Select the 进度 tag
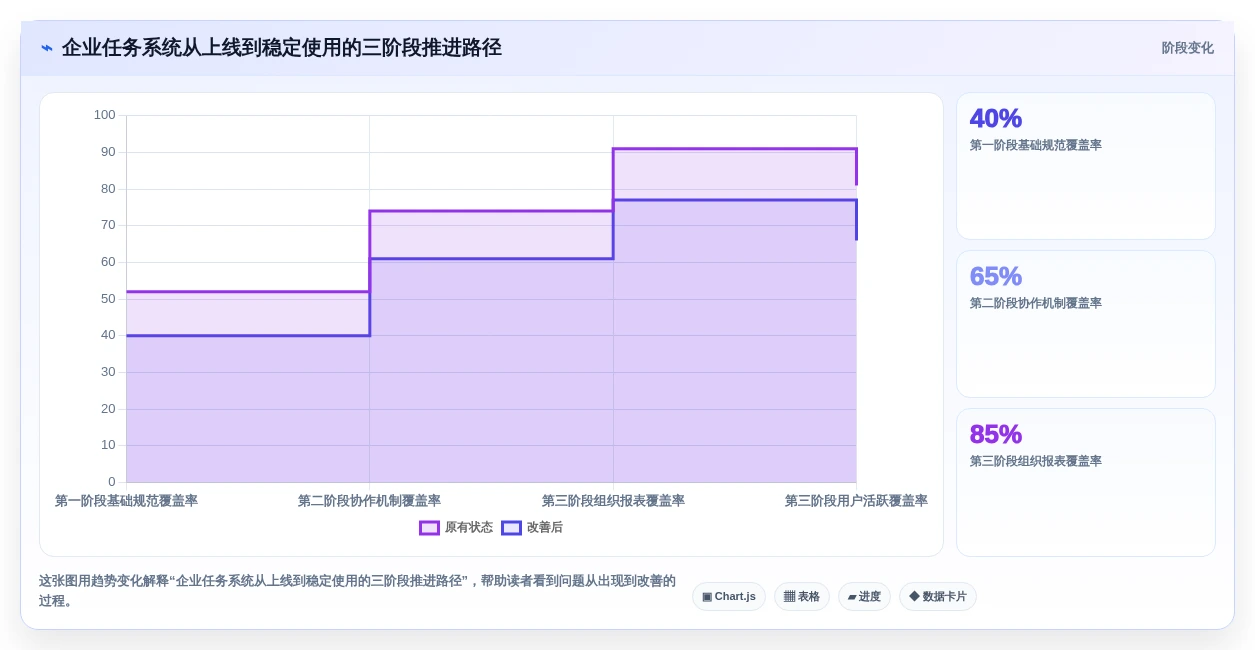1255x650 pixels. [x=864, y=597]
